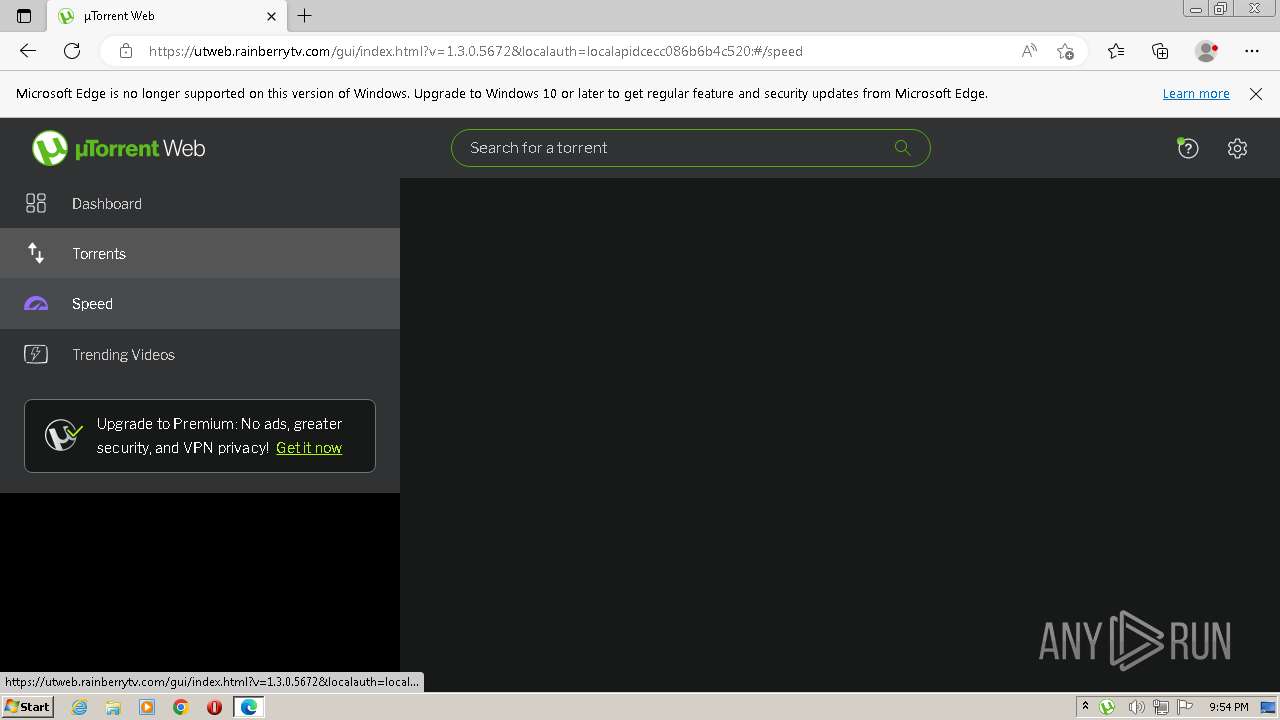Launch Chrome from the taskbar
1280x720 pixels.
(181, 707)
